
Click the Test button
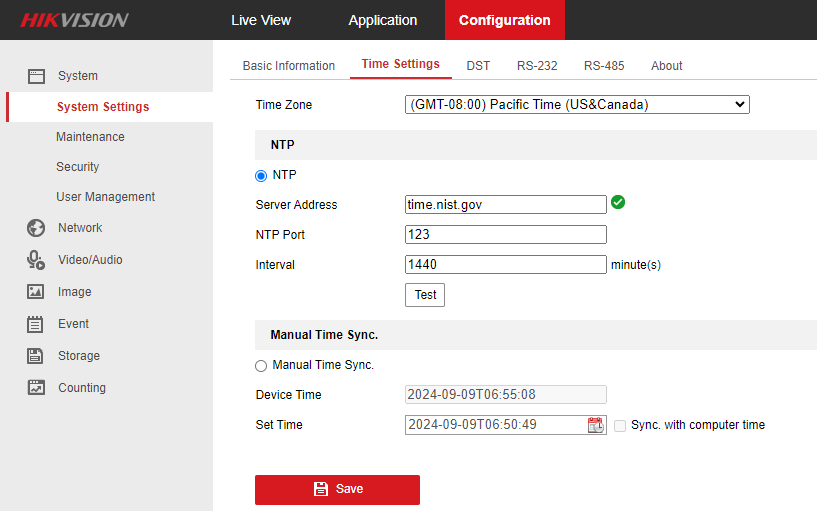425,295
